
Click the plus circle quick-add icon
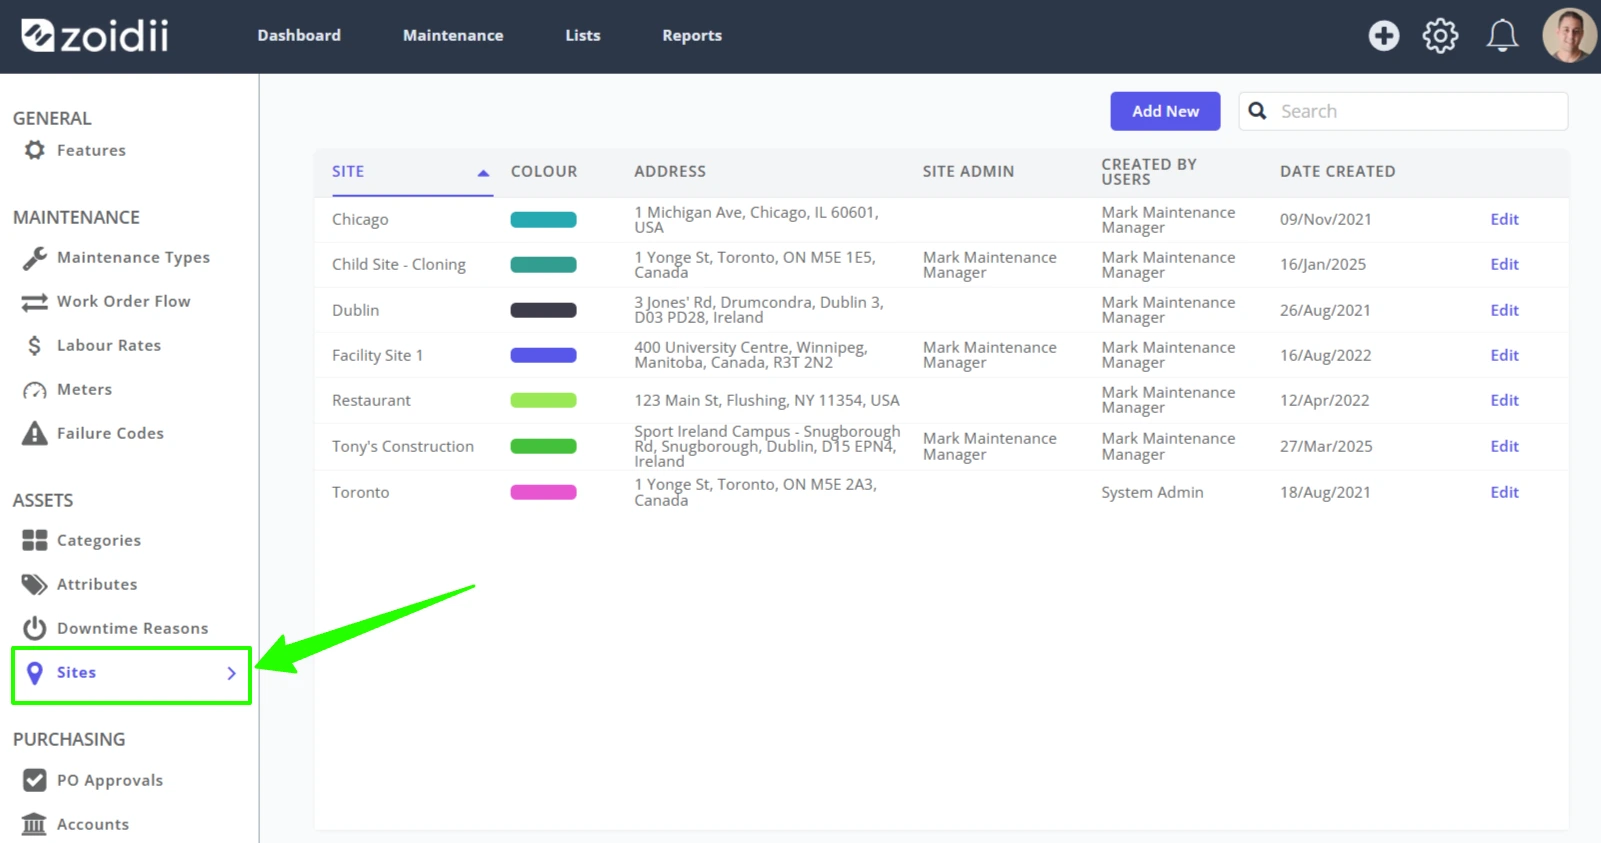(1384, 36)
